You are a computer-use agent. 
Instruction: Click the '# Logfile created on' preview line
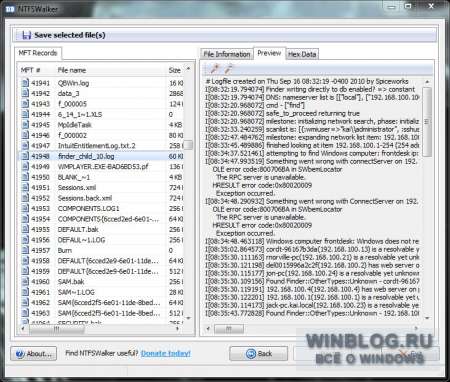pos(307,81)
